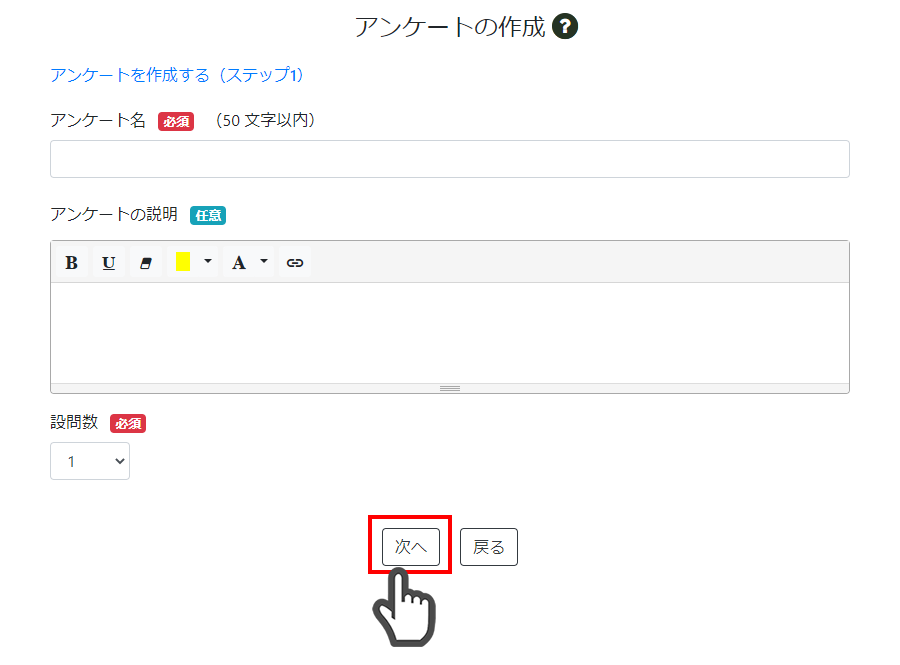This screenshot has width=900, height=665.
Task: Apply the yellow highlight color swatch
Action: pos(183,262)
